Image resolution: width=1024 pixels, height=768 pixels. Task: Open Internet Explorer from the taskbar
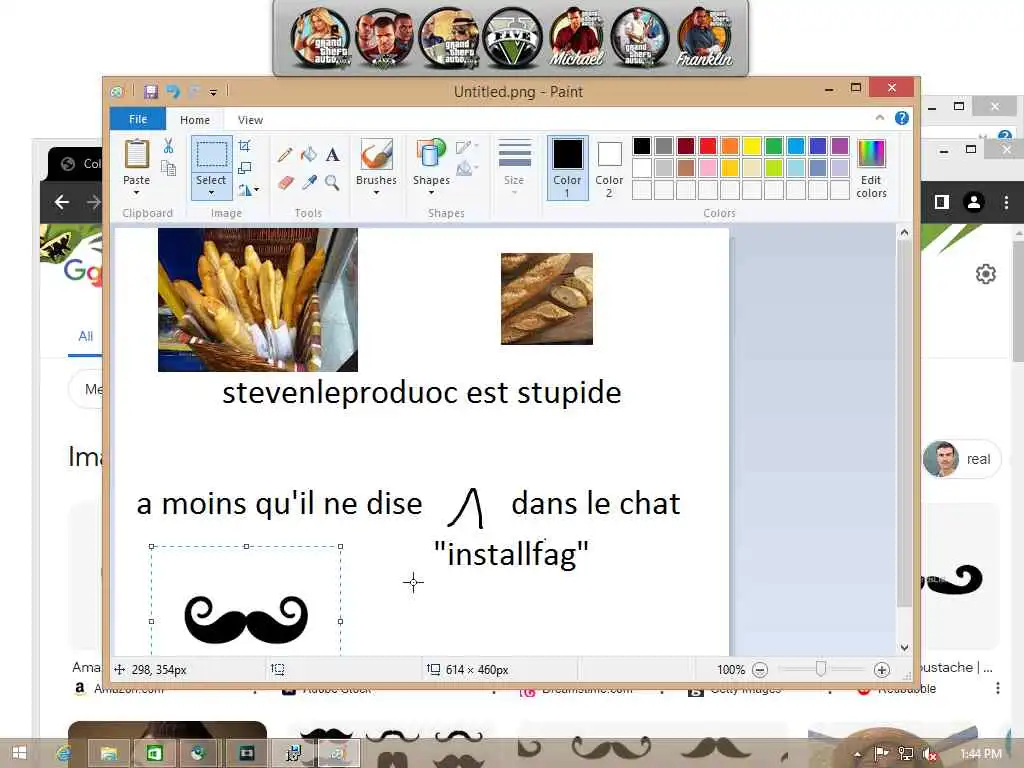(x=64, y=753)
